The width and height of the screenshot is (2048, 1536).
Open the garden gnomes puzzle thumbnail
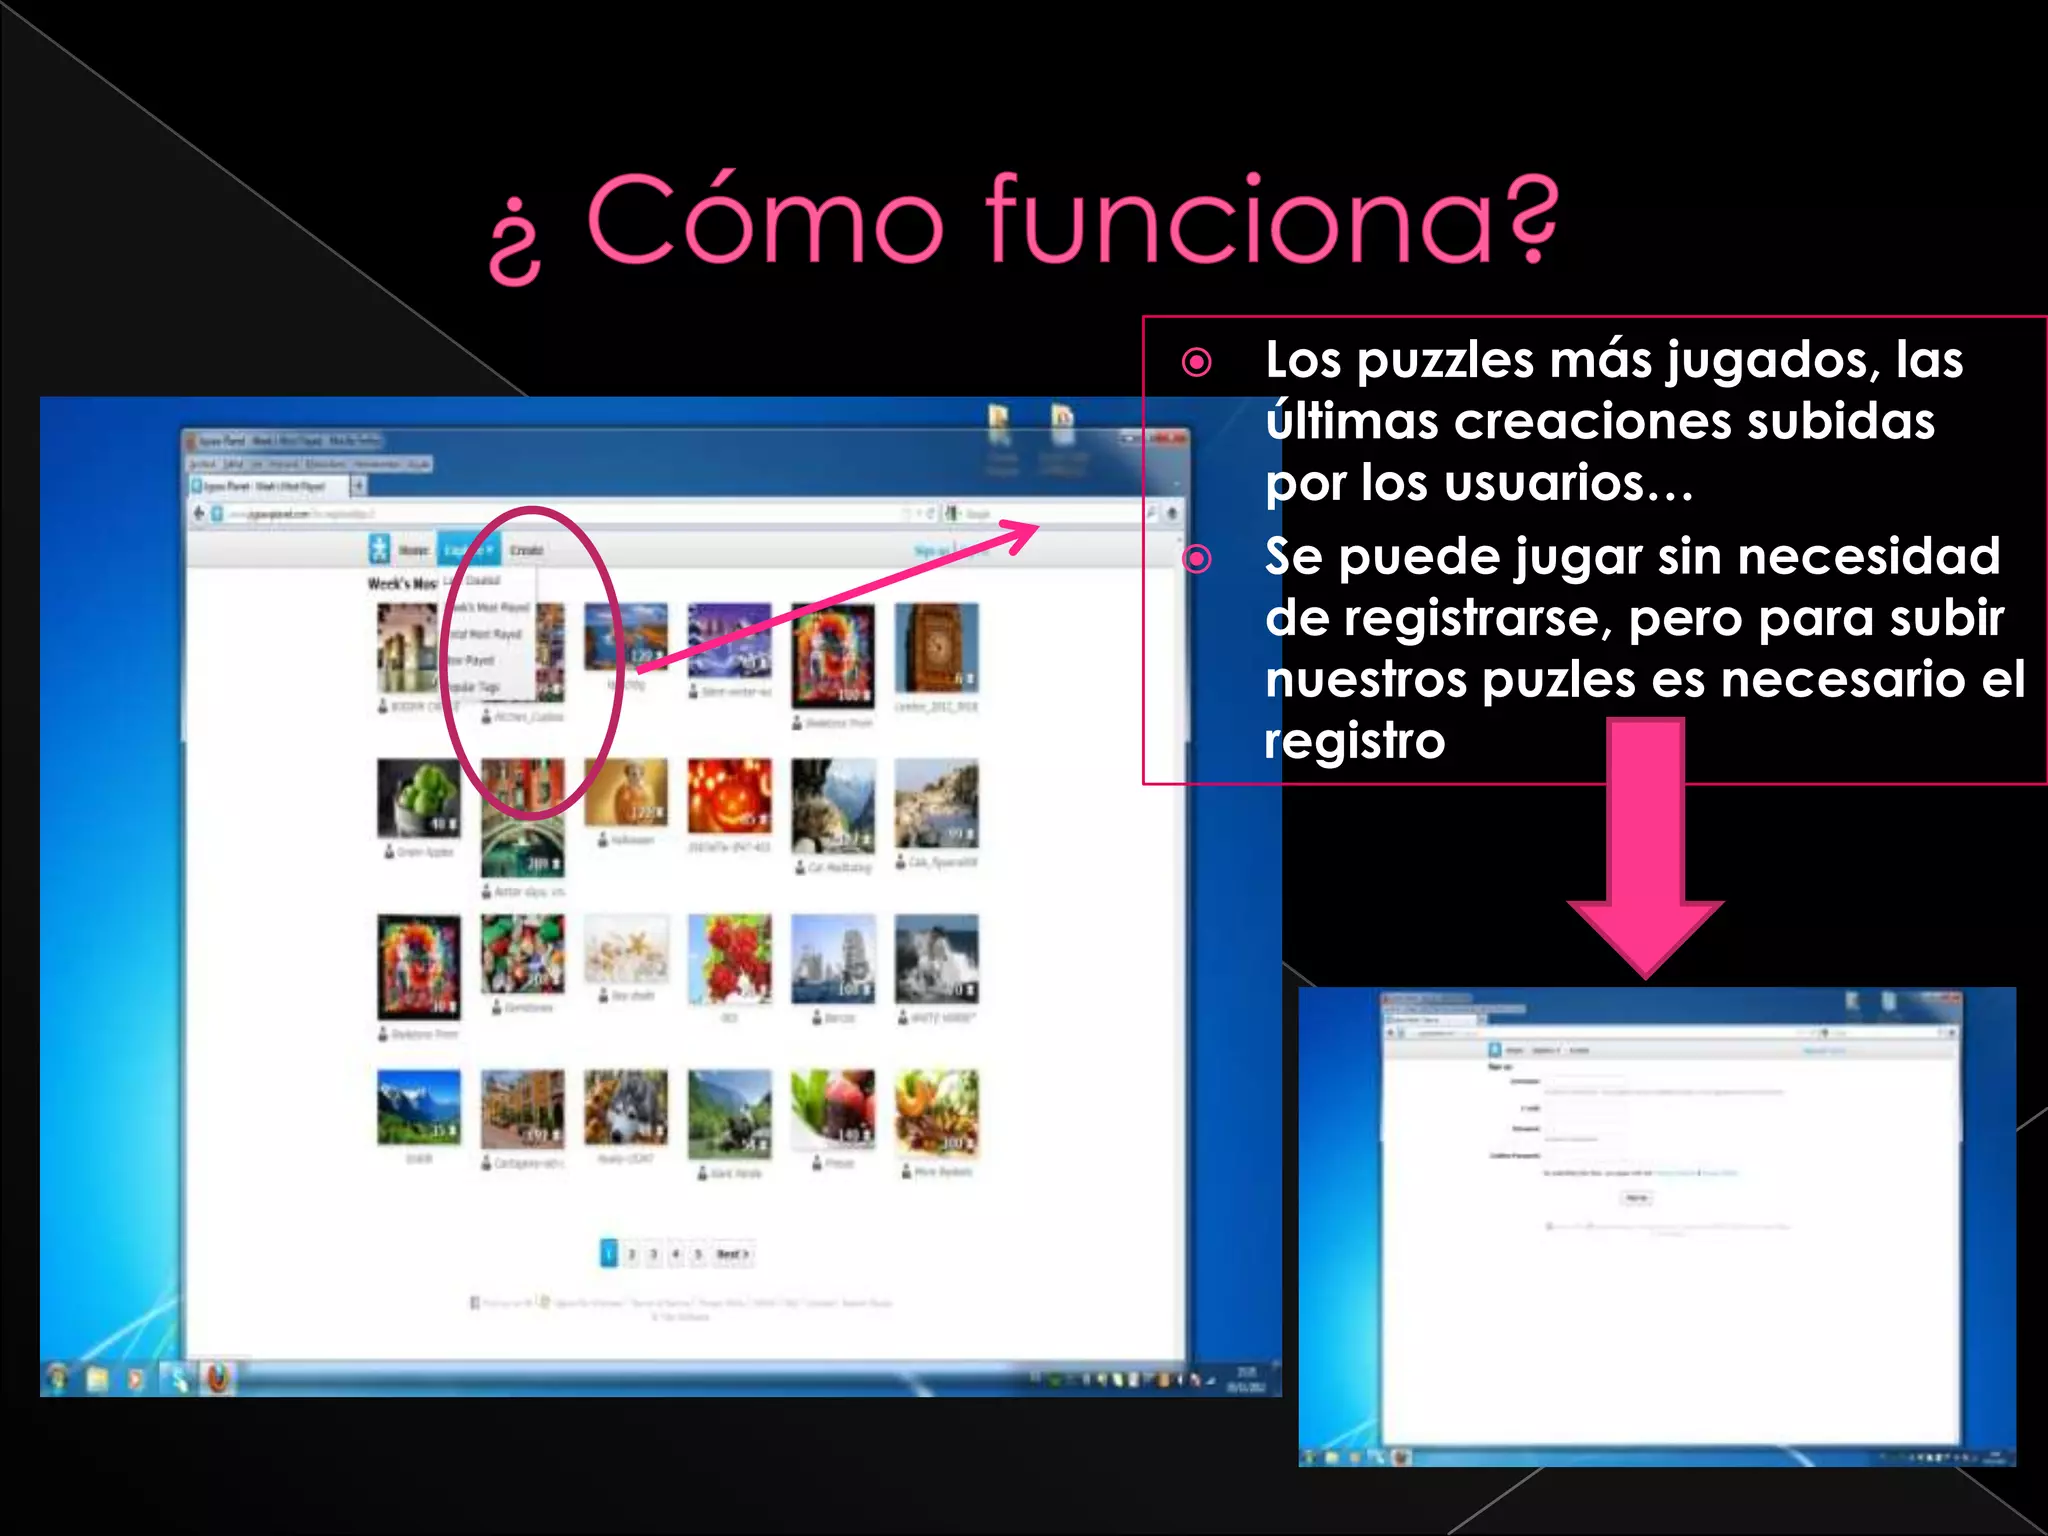click(x=522, y=954)
